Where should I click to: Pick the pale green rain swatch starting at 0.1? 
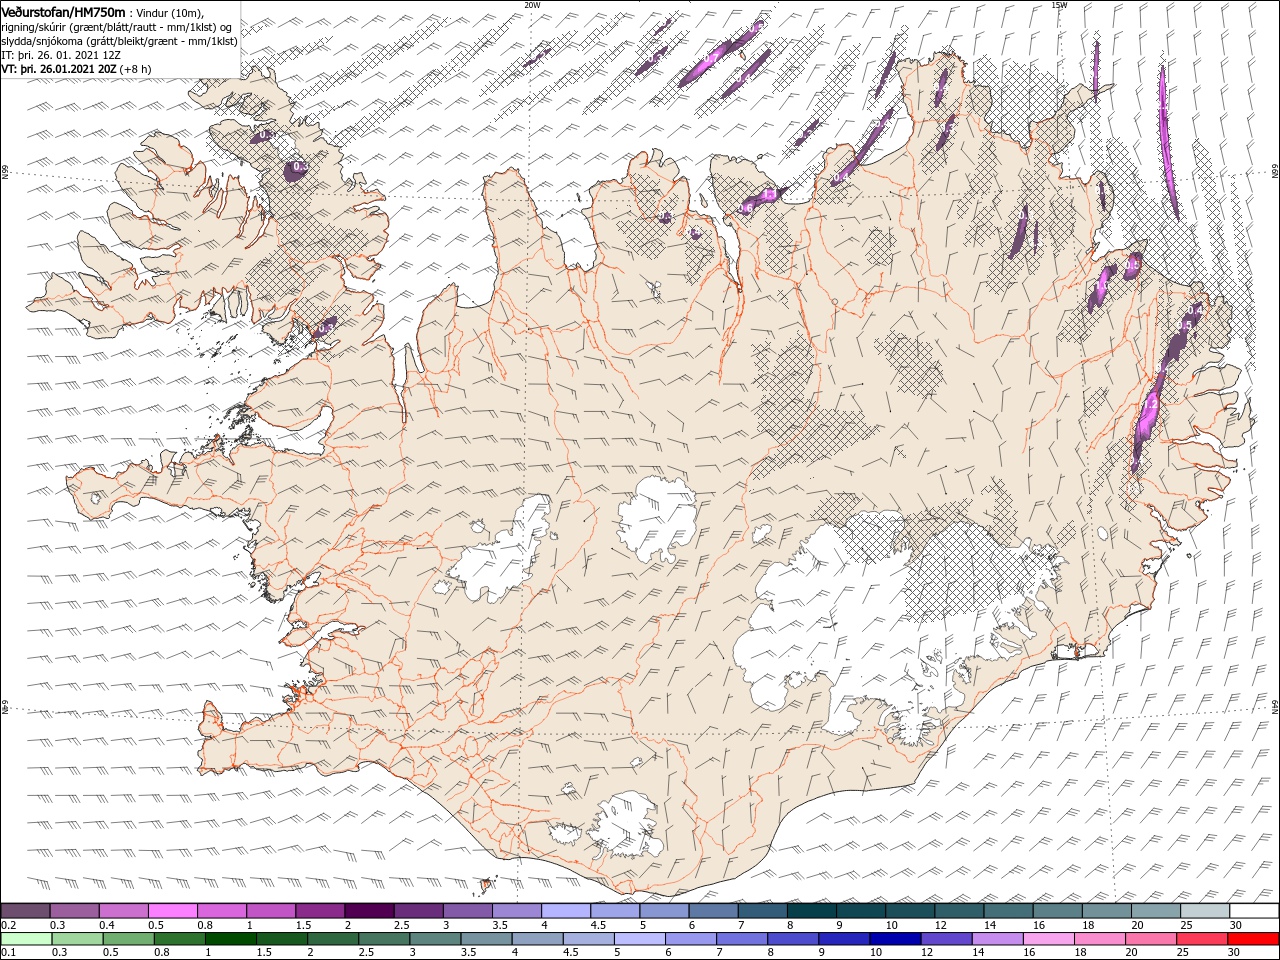(26, 939)
